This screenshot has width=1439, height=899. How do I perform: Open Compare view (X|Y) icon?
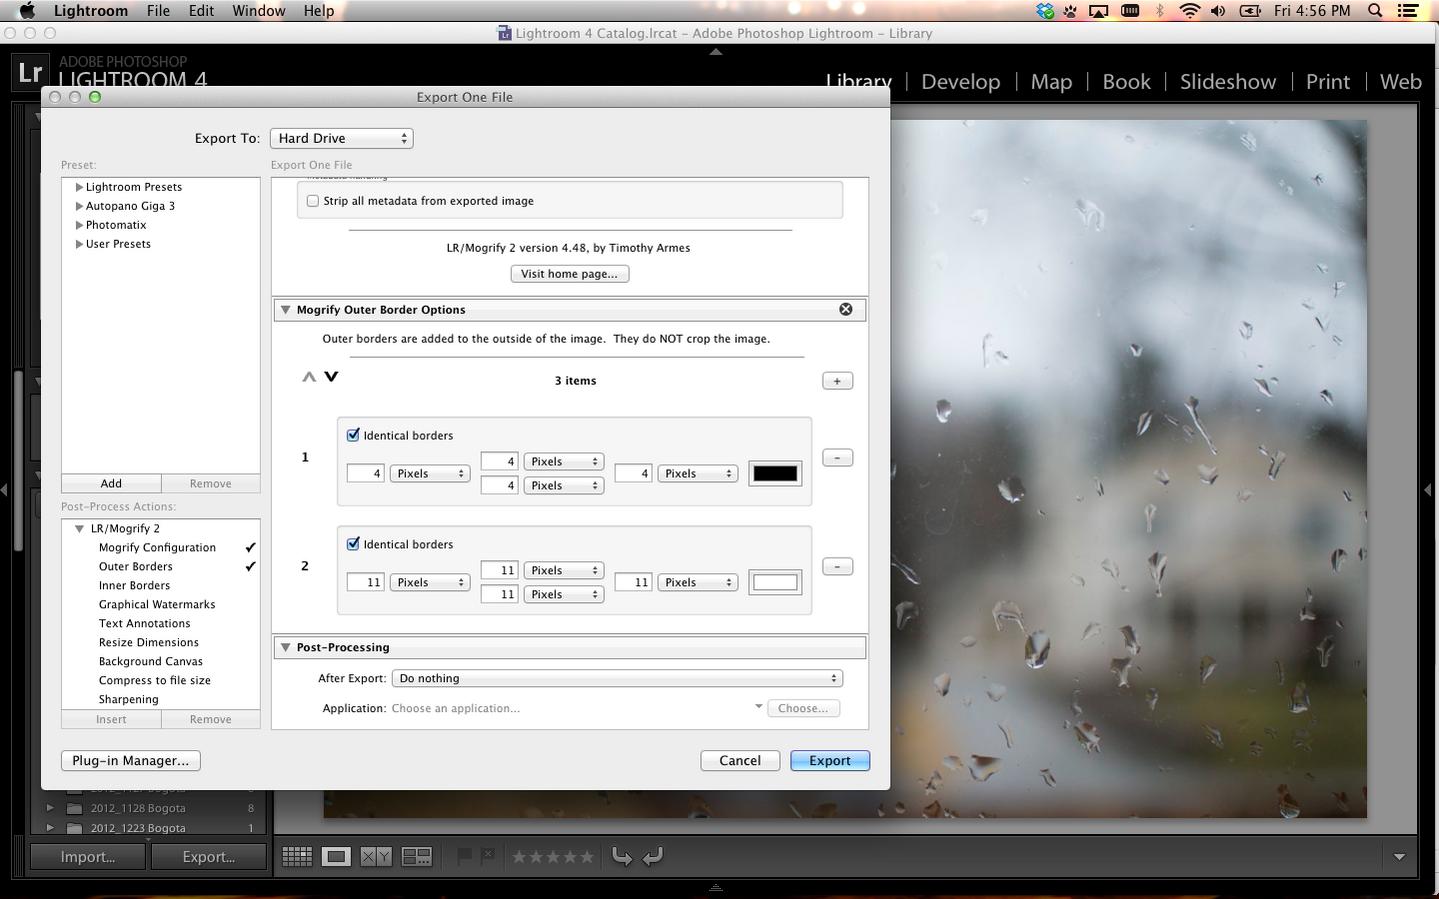(x=376, y=856)
